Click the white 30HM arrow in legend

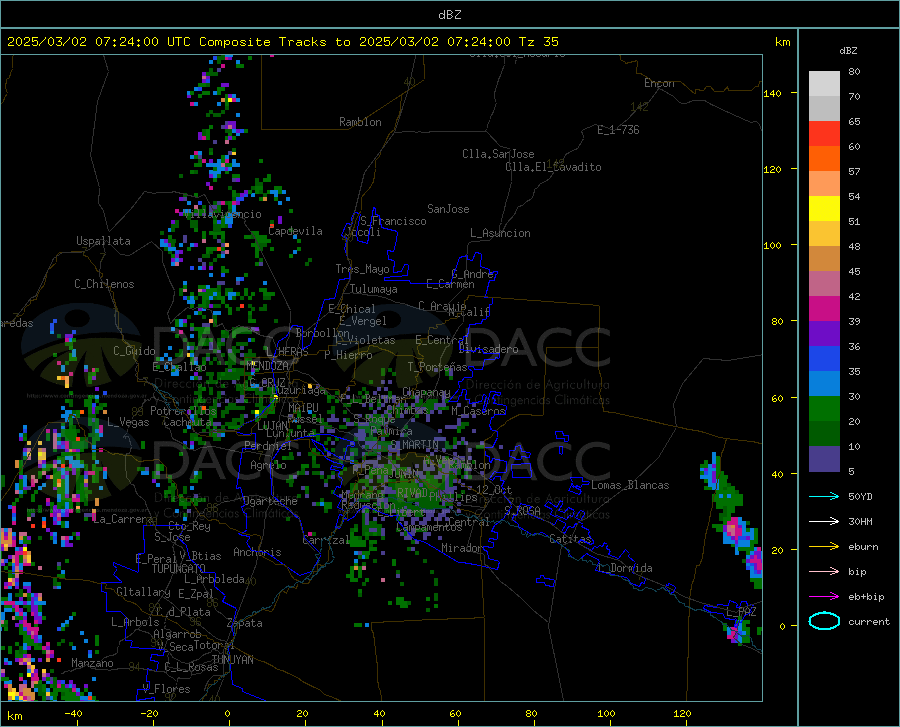[x=824, y=521]
